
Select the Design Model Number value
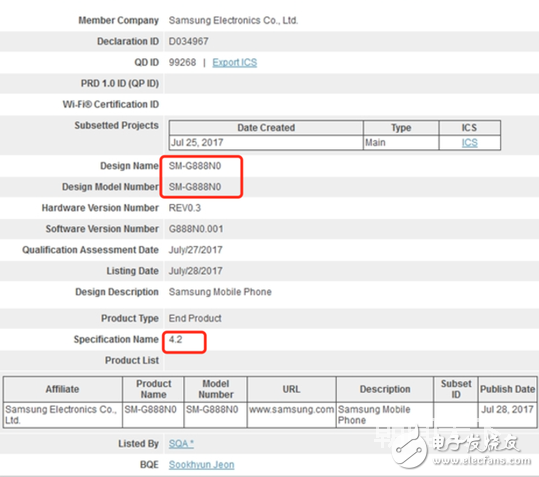pyautogui.click(x=195, y=187)
